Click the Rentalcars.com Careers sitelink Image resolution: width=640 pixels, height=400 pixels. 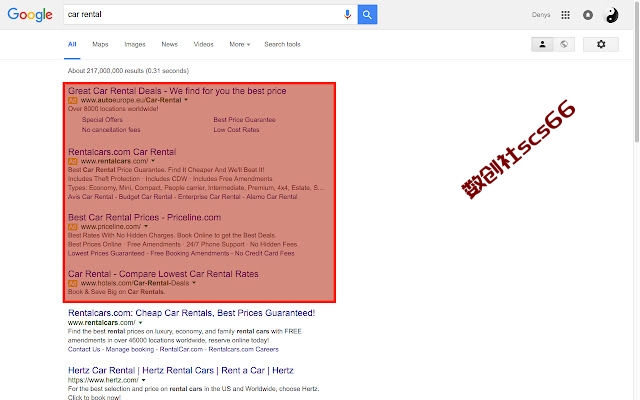pos(243,349)
